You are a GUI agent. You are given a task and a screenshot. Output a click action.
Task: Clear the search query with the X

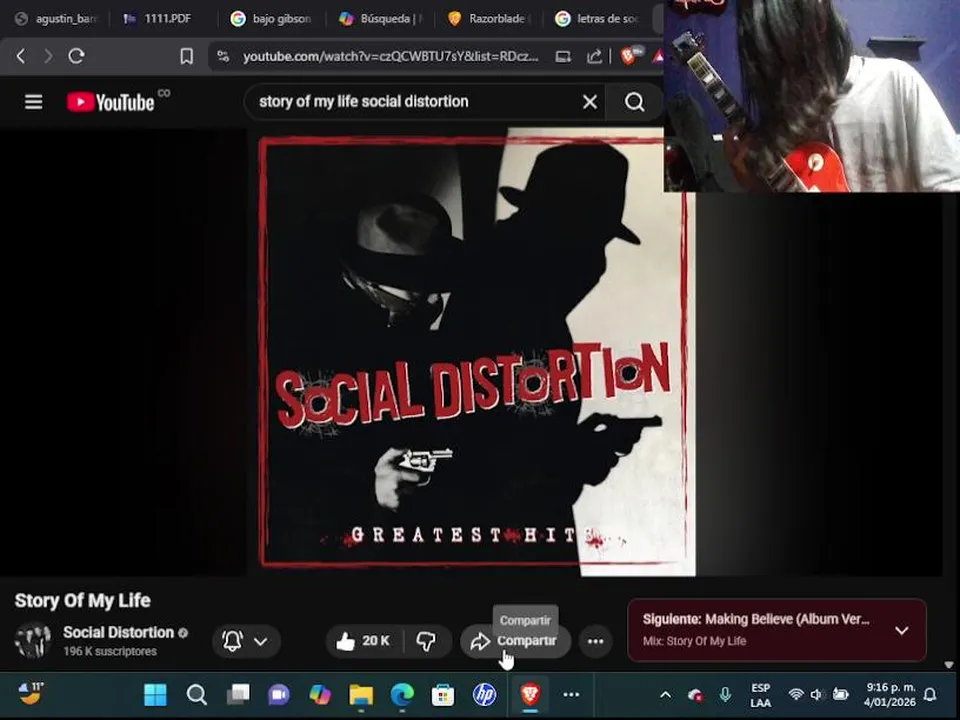pyautogui.click(x=590, y=102)
